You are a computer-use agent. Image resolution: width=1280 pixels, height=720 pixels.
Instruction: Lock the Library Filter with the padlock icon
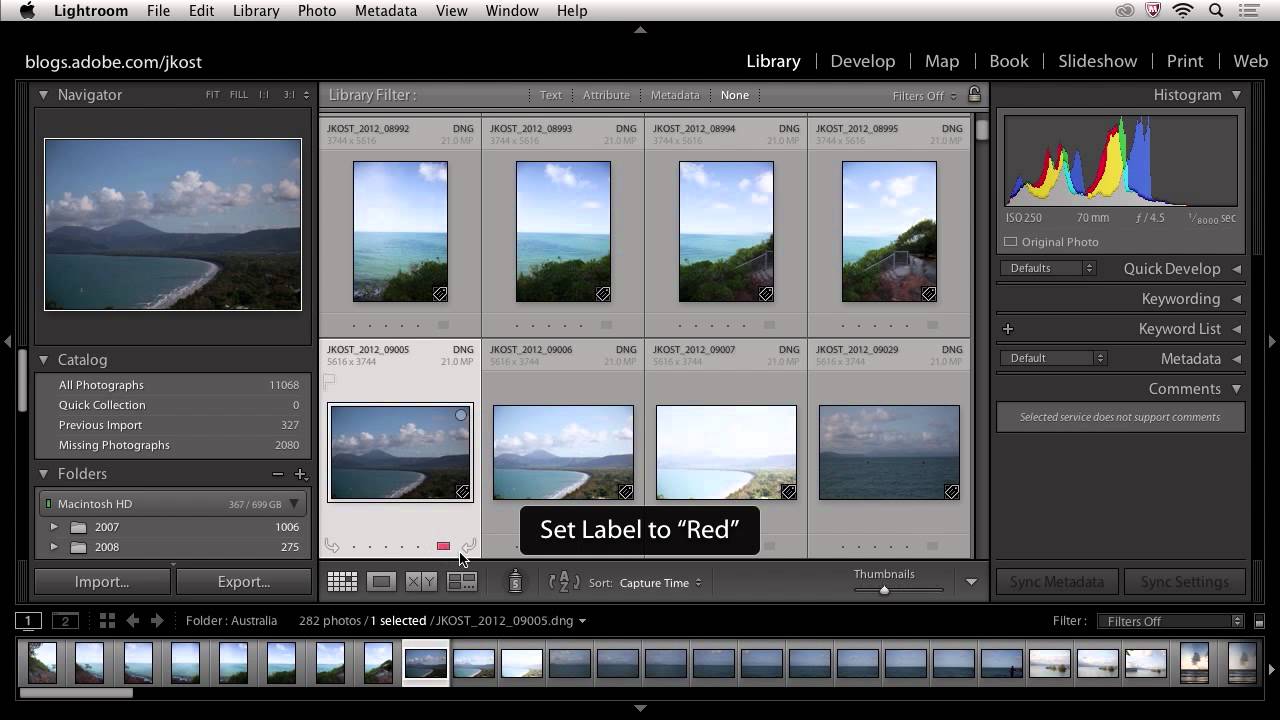pos(974,95)
